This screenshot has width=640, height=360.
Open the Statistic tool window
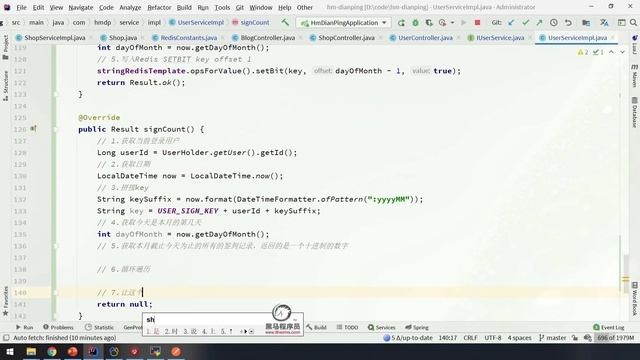pos(99,327)
